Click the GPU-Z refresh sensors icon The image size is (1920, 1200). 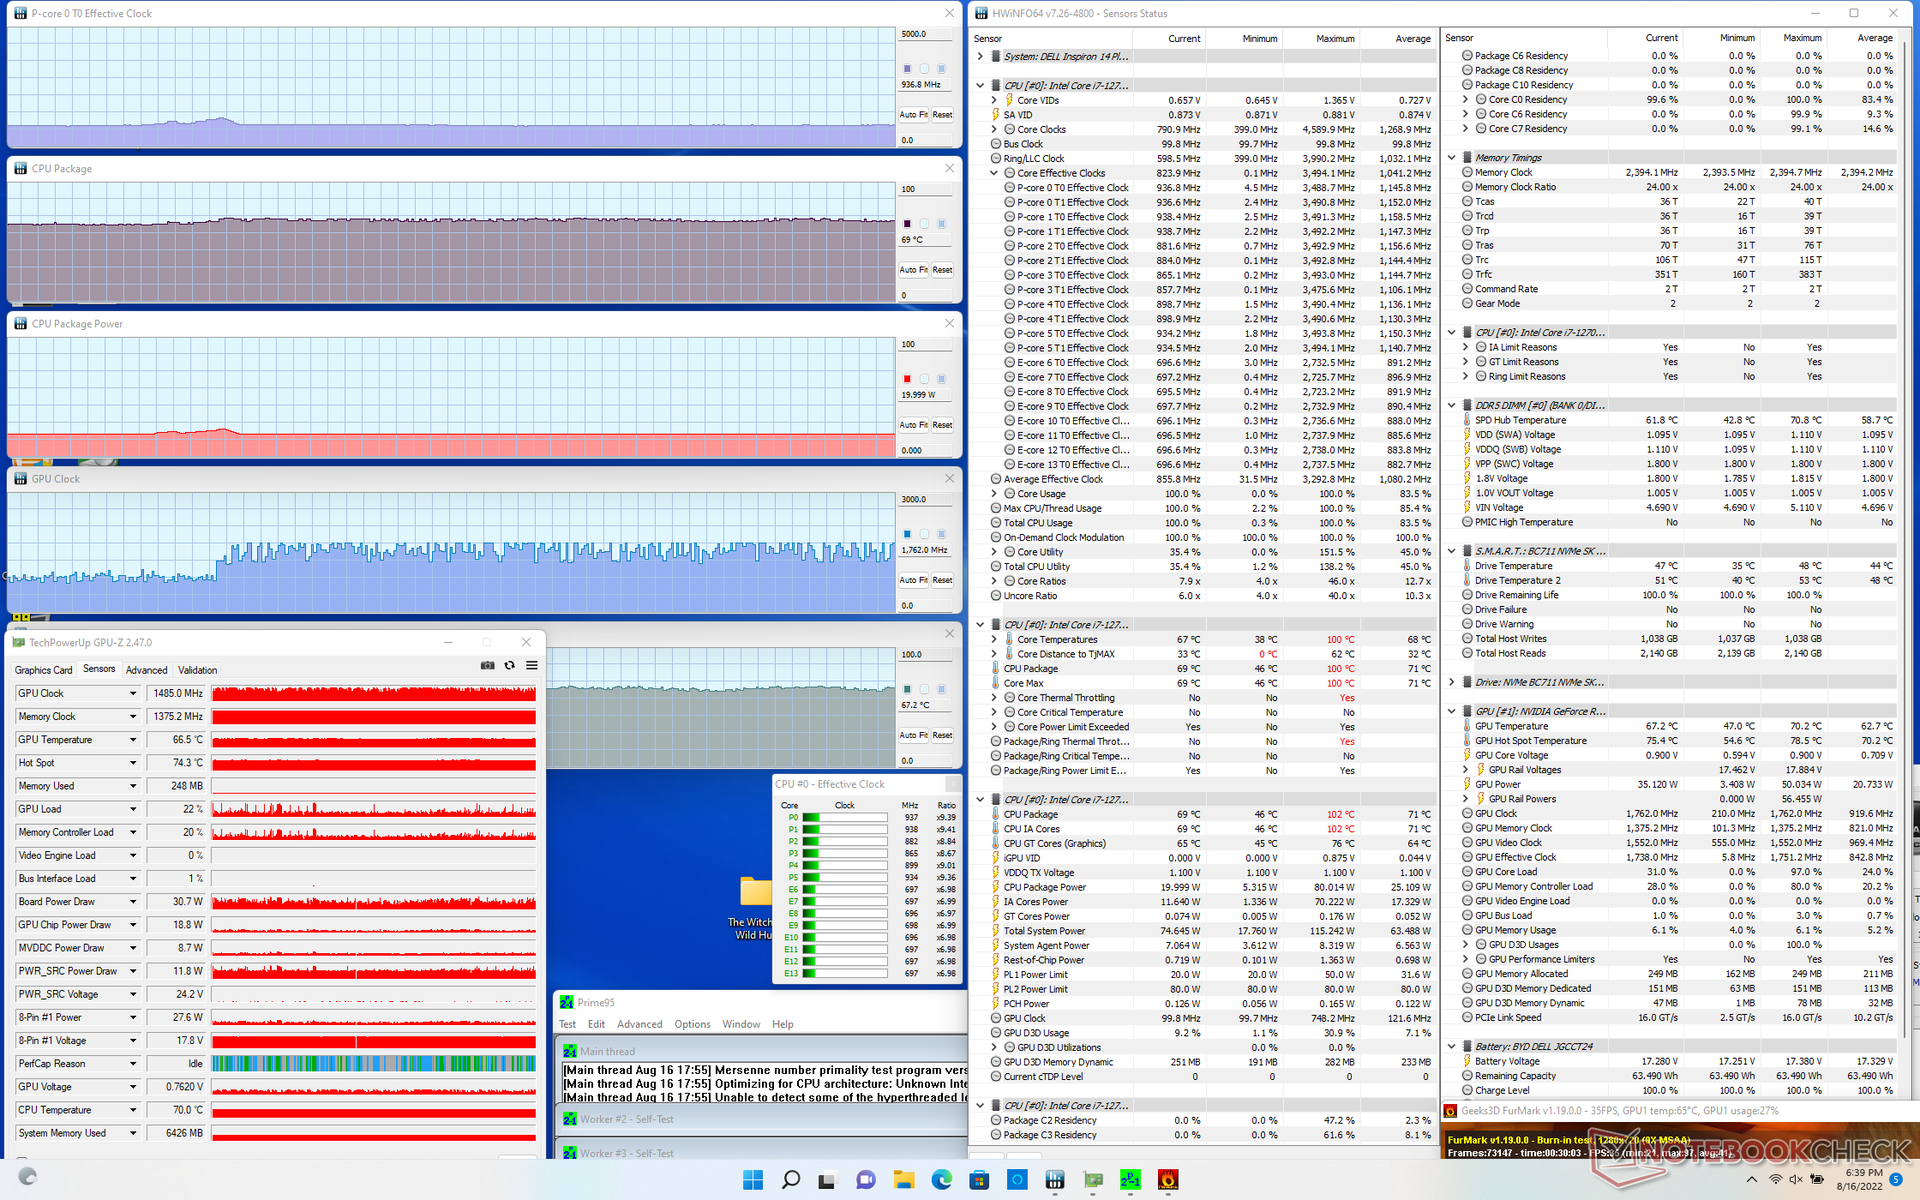point(509,665)
